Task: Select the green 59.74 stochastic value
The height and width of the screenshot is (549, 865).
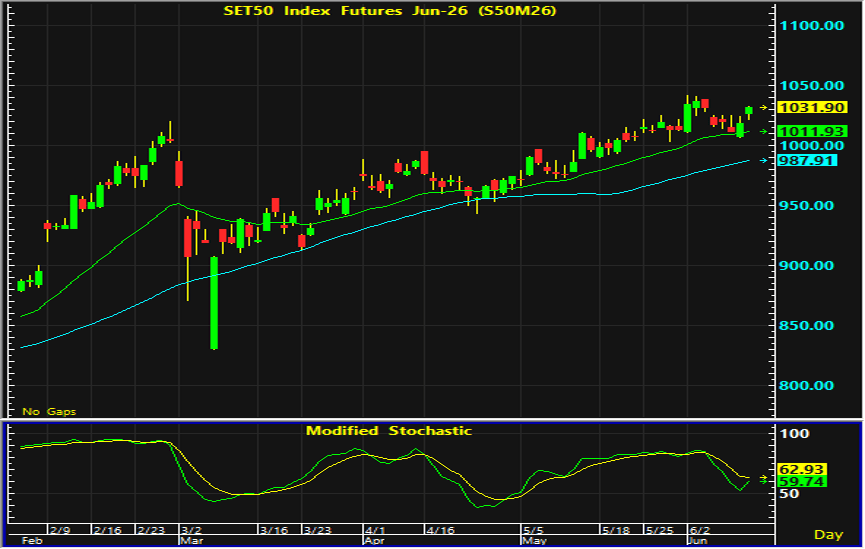Action: tap(802, 482)
